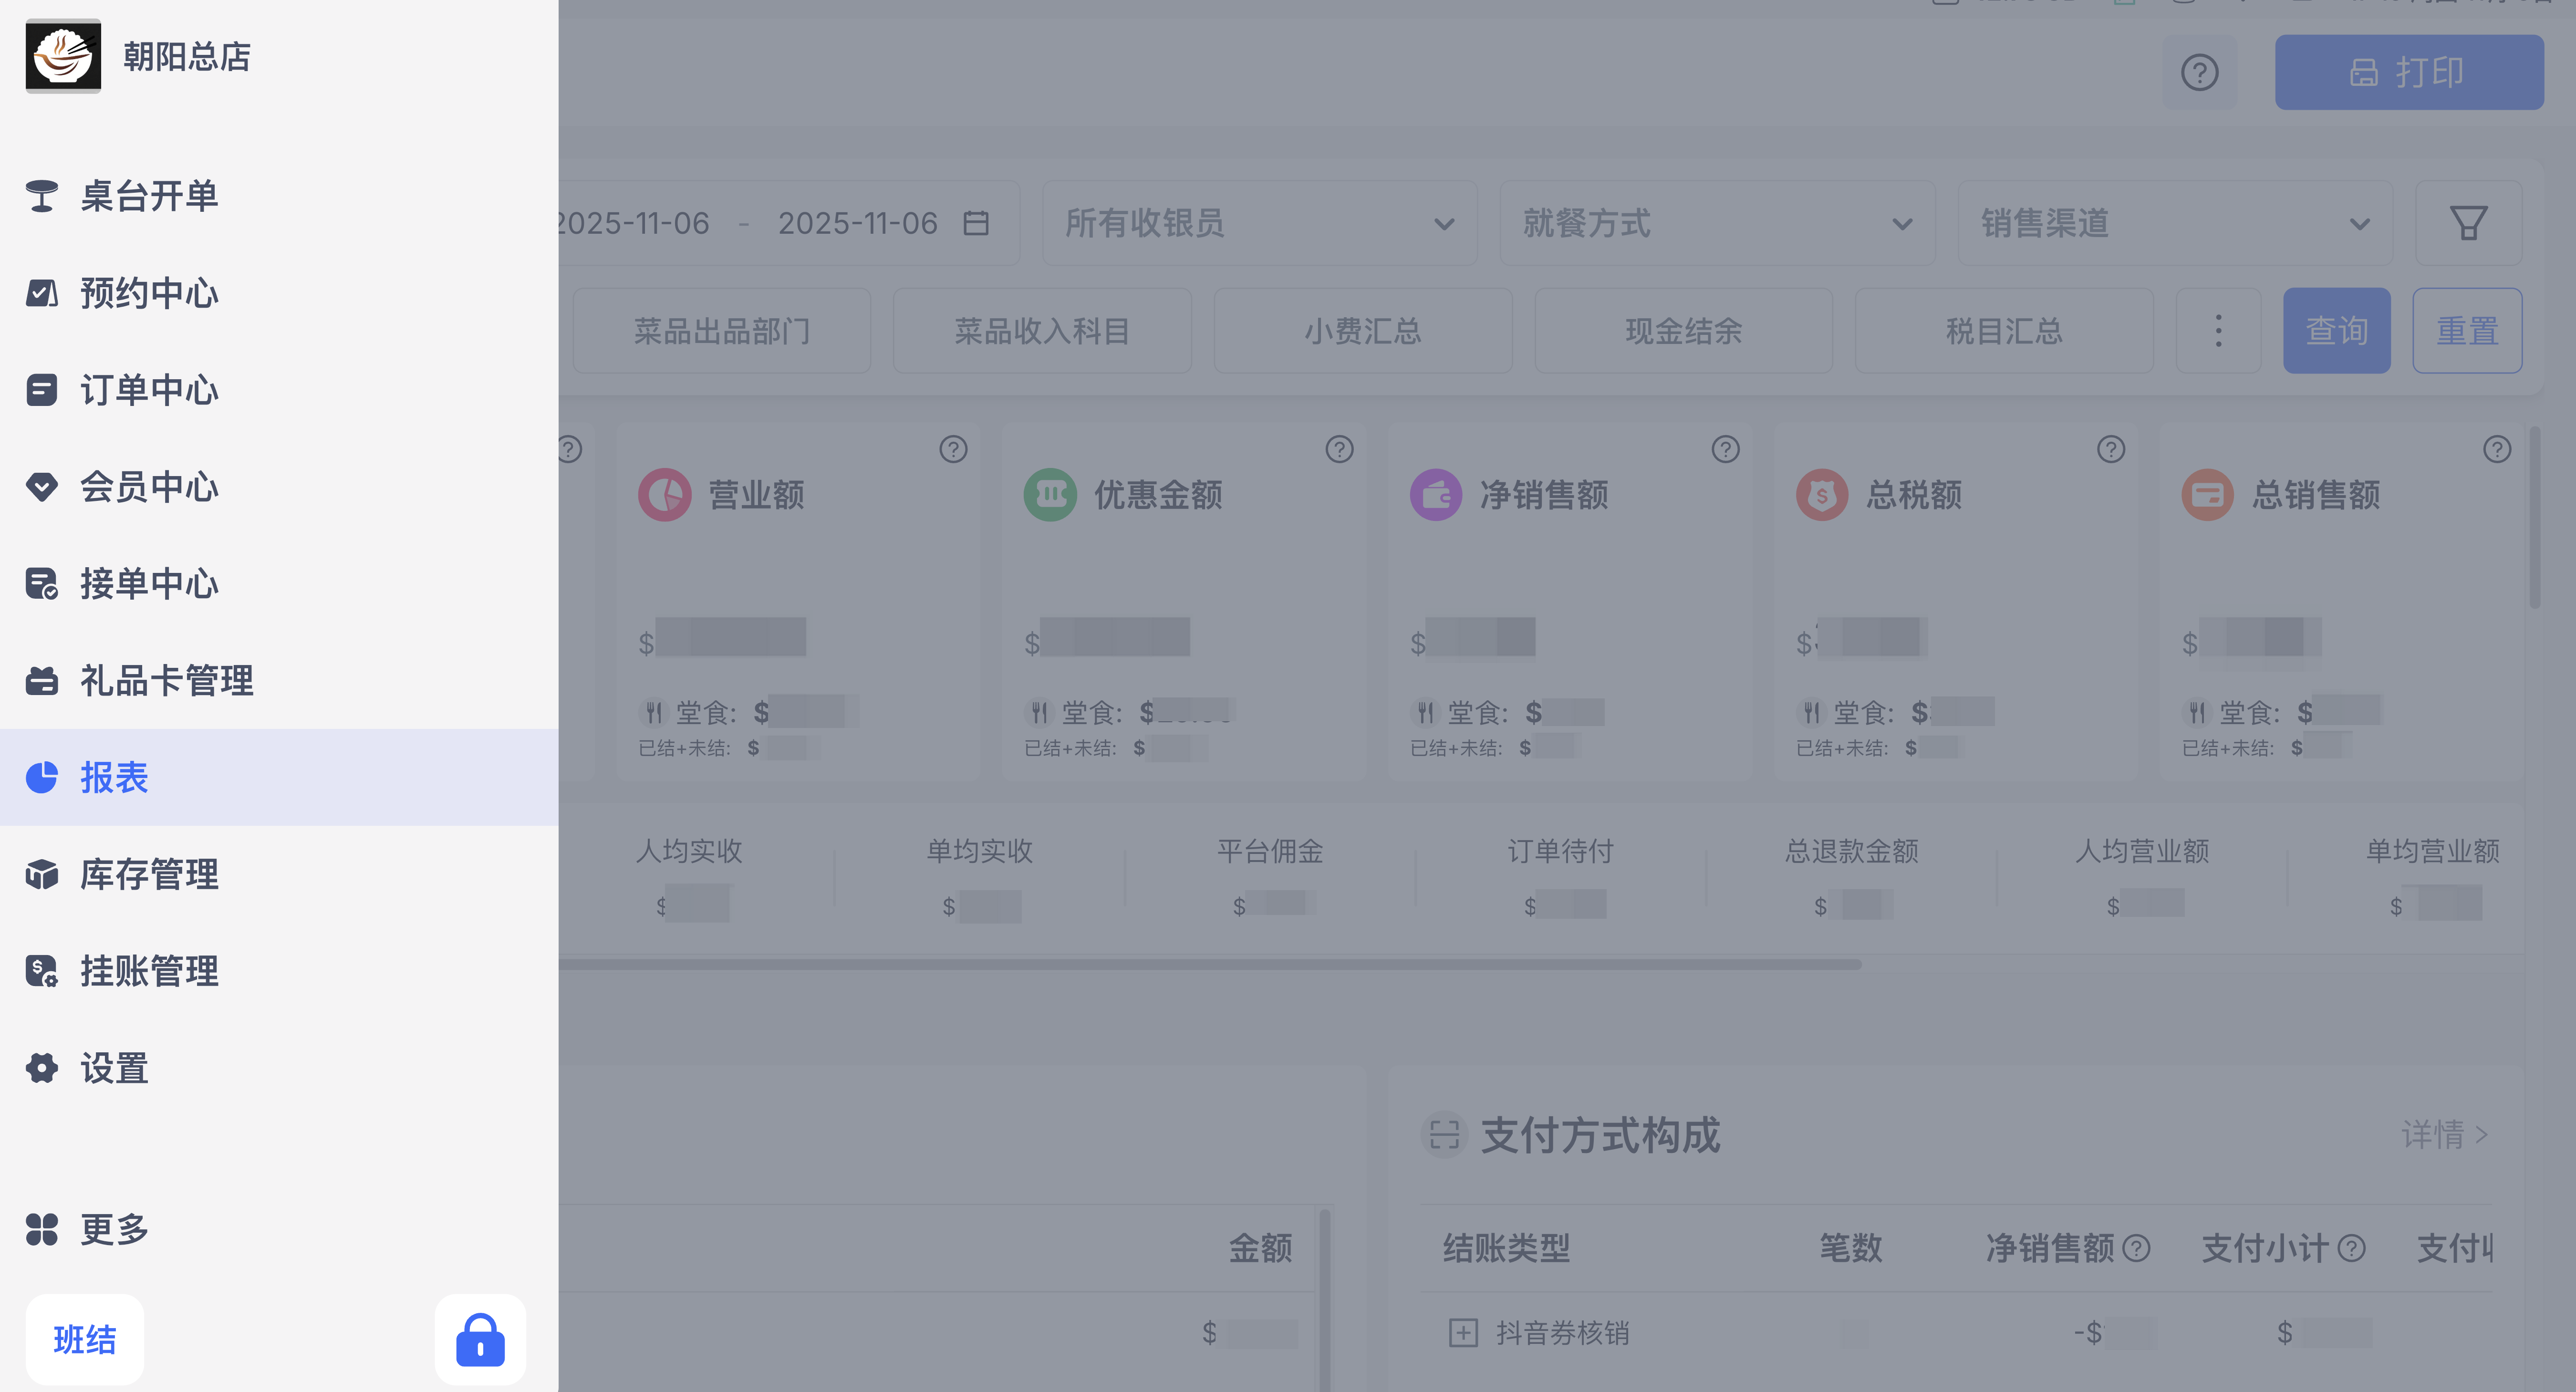Click help icon on 营业额 card
The height and width of the screenshot is (1392, 2576).
[x=953, y=449]
